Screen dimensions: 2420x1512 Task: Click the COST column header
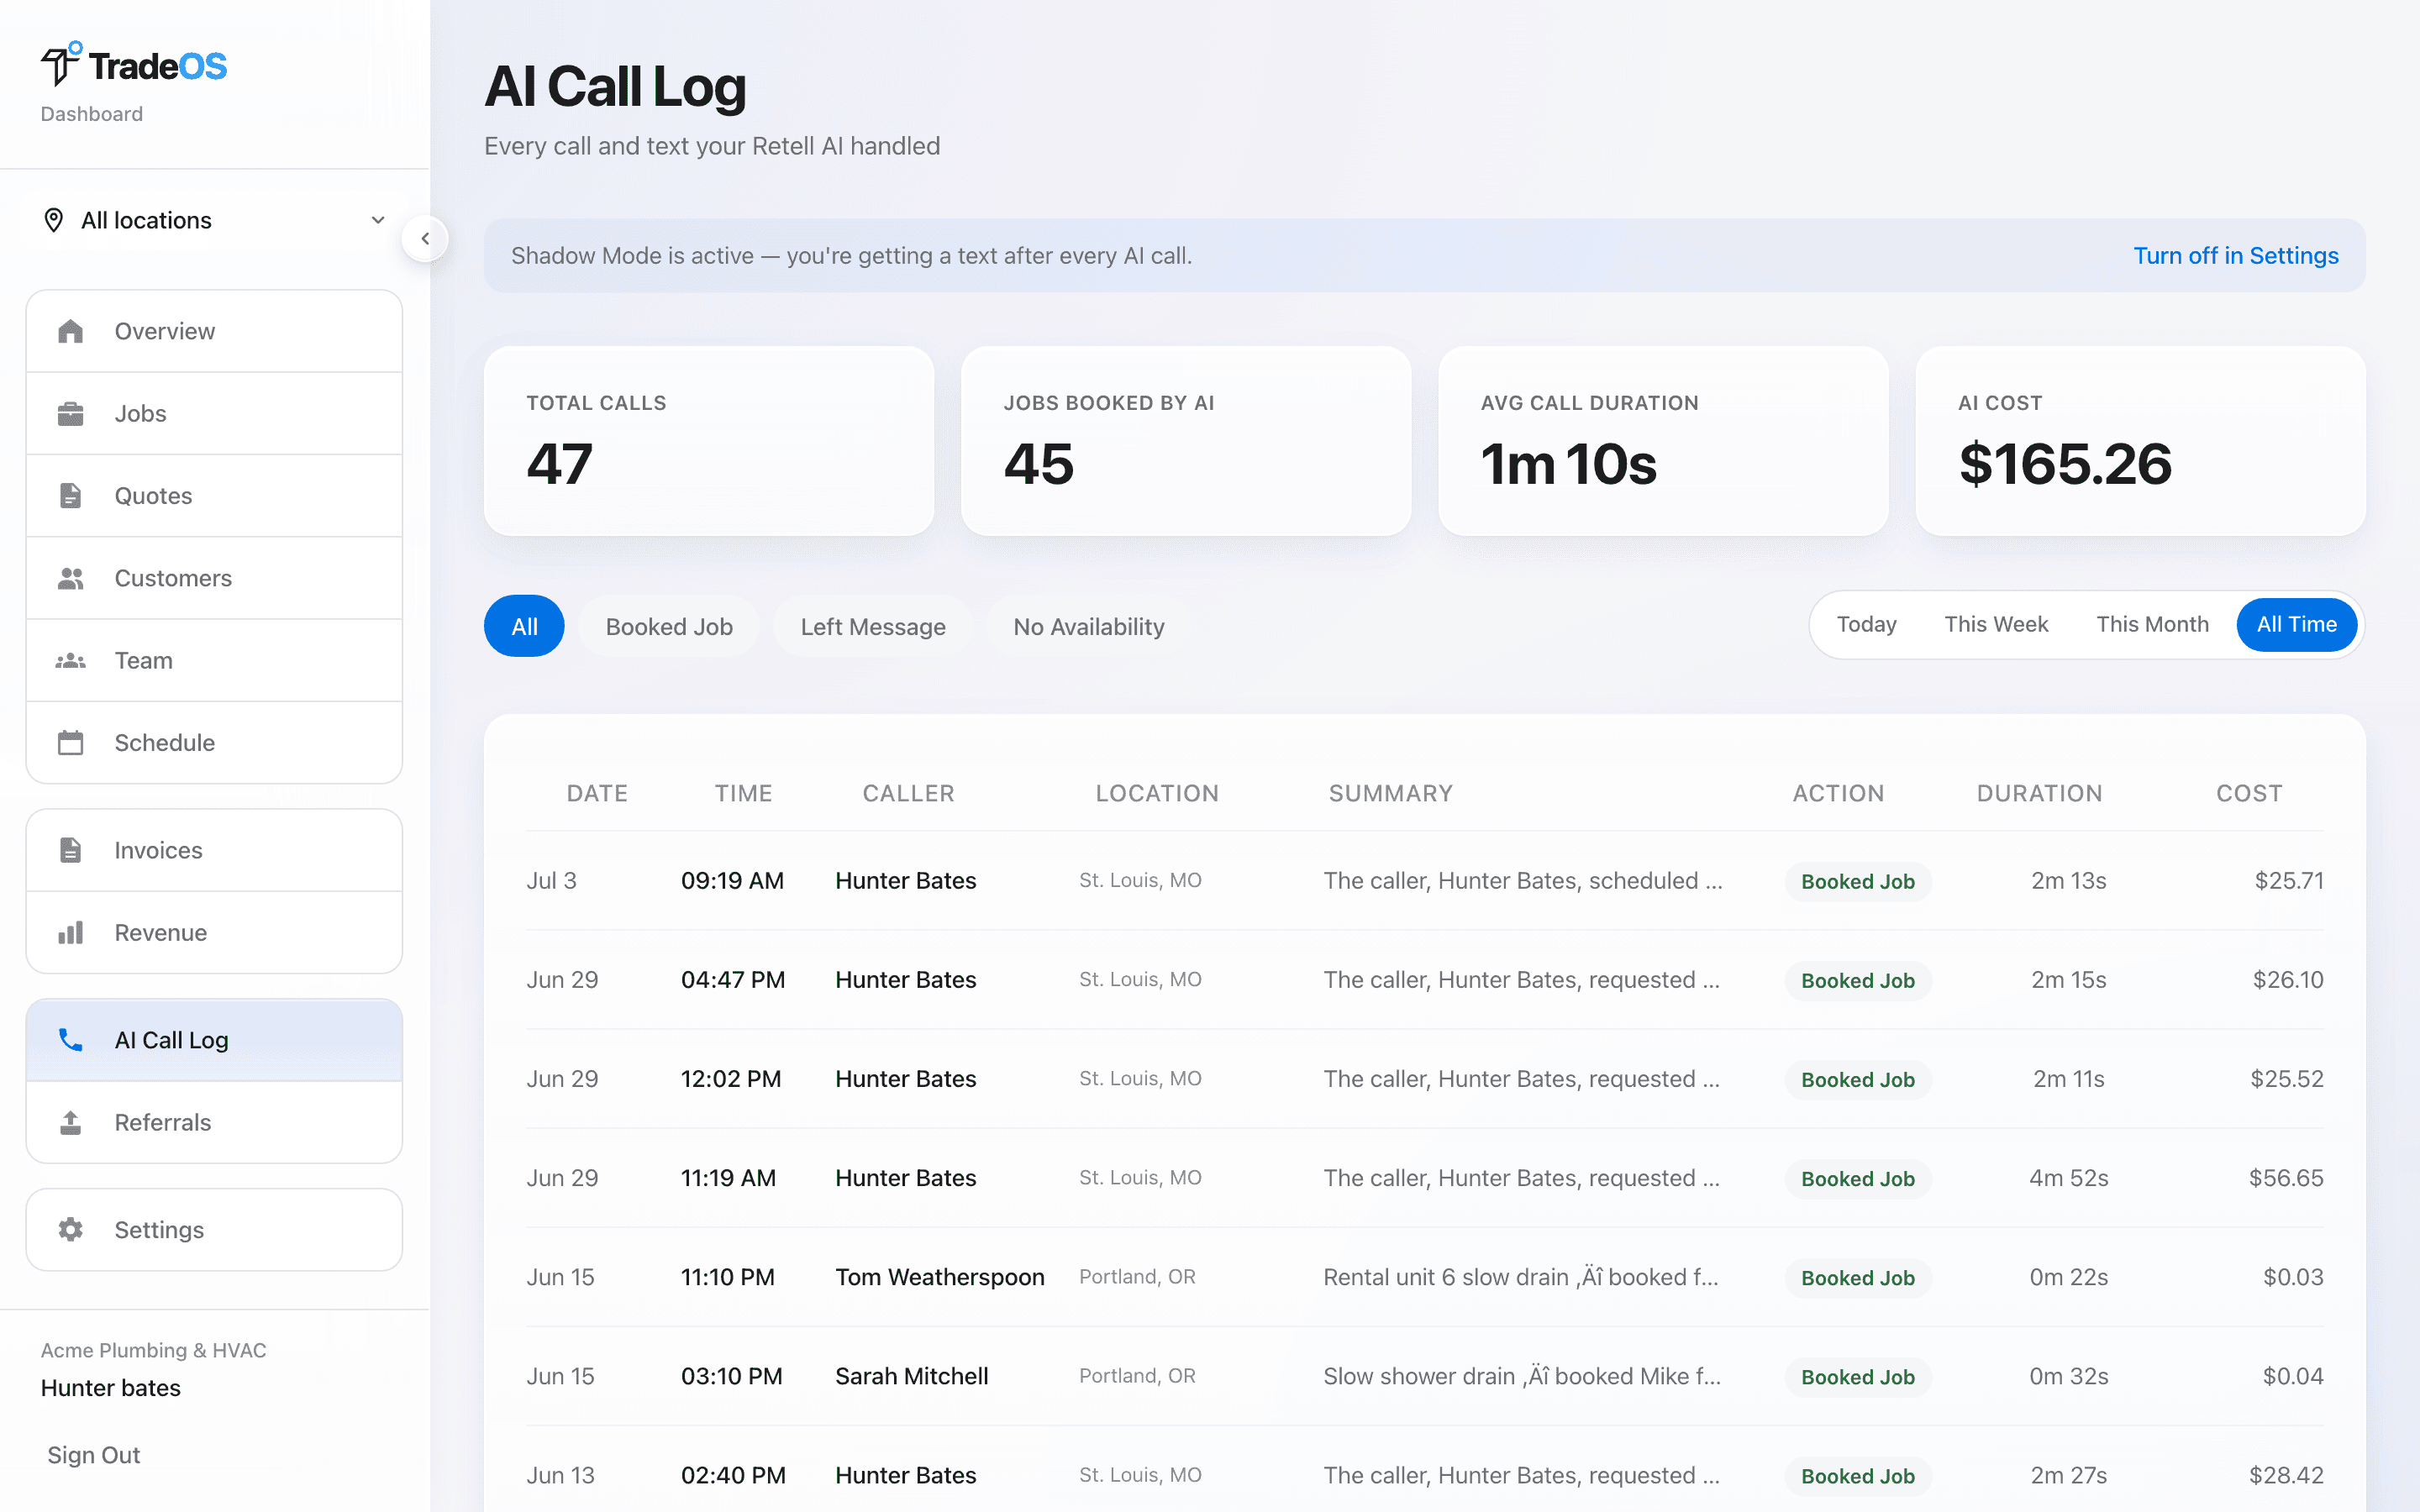tap(2249, 793)
